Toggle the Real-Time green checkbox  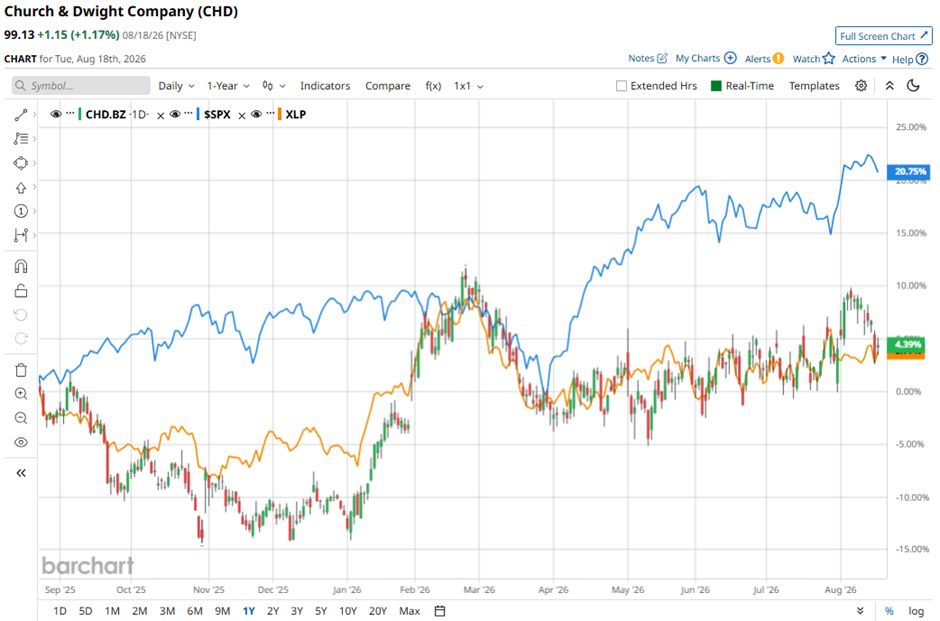pyautogui.click(x=716, y=86)
